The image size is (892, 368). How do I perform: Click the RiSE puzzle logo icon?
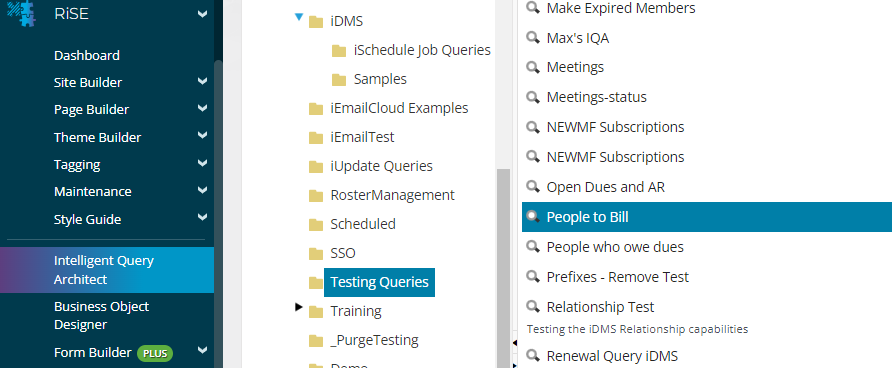(x=23, y=13)
